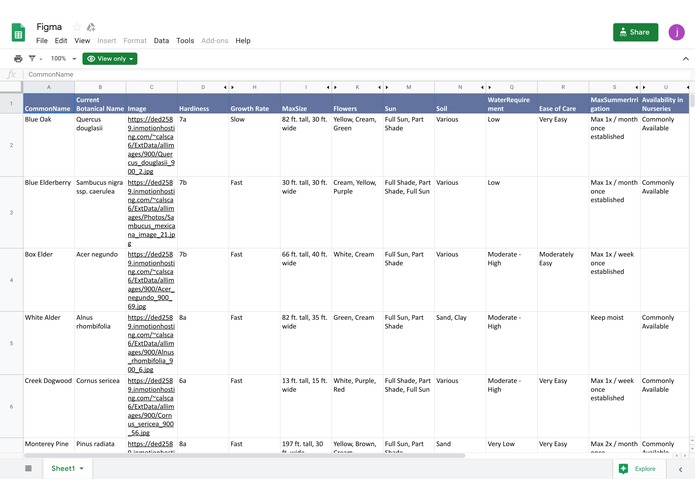
Task: Expand hidden columns after column N
Action: (482, 87)
